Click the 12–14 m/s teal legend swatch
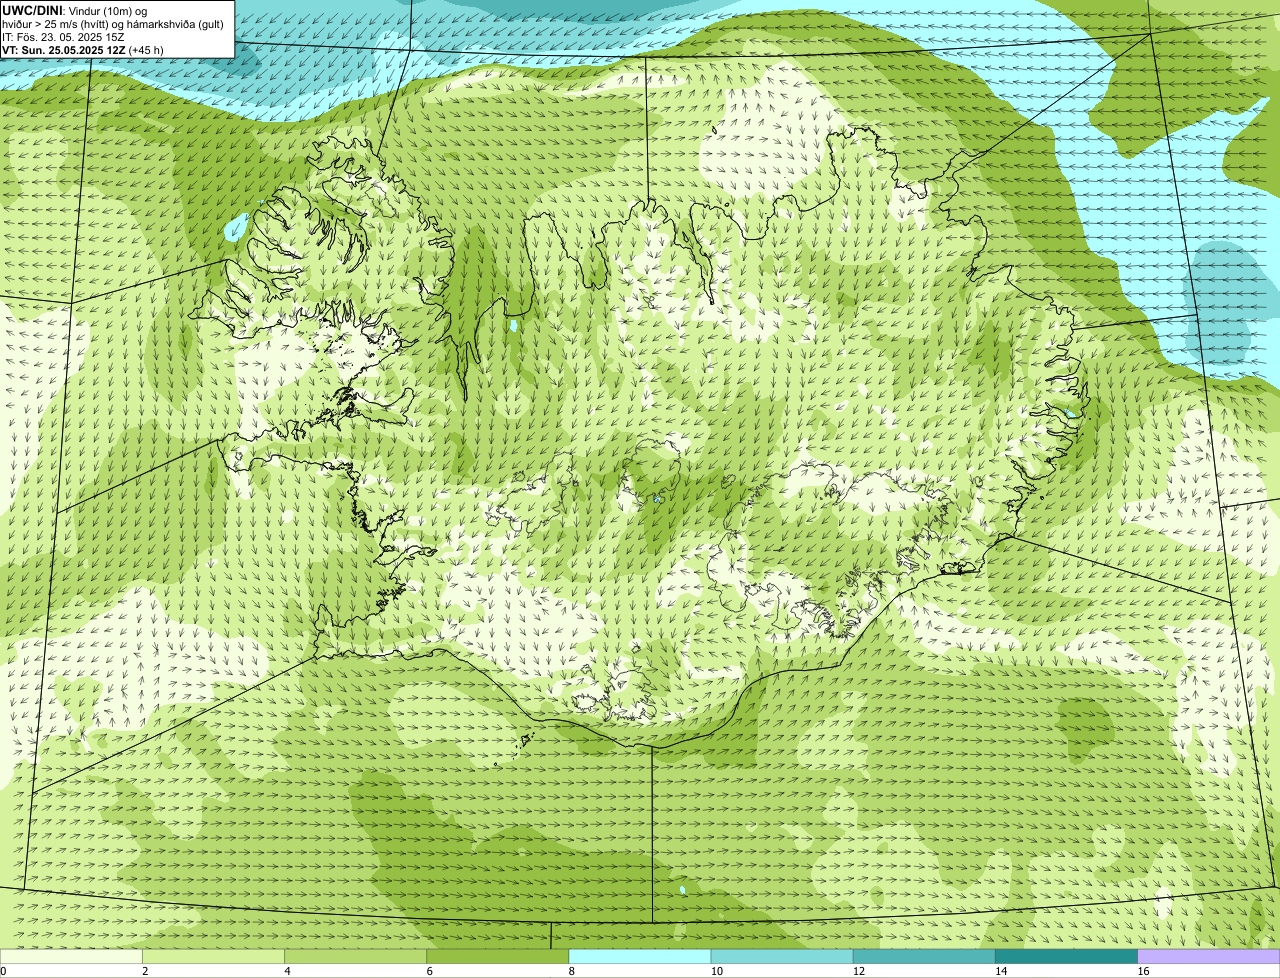Screen dimensions: 1280x978 (924, 956)
